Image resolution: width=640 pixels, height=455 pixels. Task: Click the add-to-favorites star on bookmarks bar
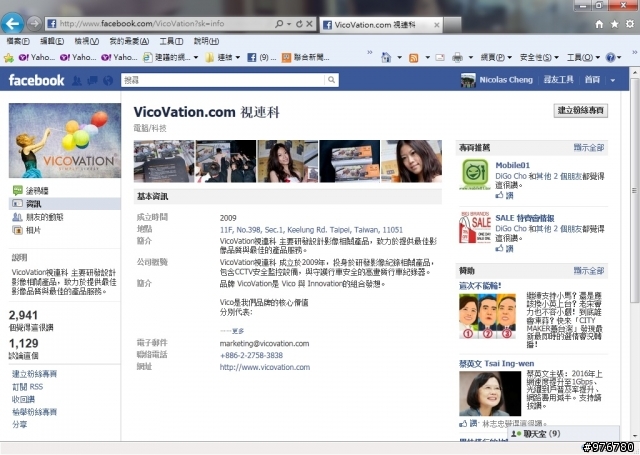pyautogui.click(x=9, y=58)
